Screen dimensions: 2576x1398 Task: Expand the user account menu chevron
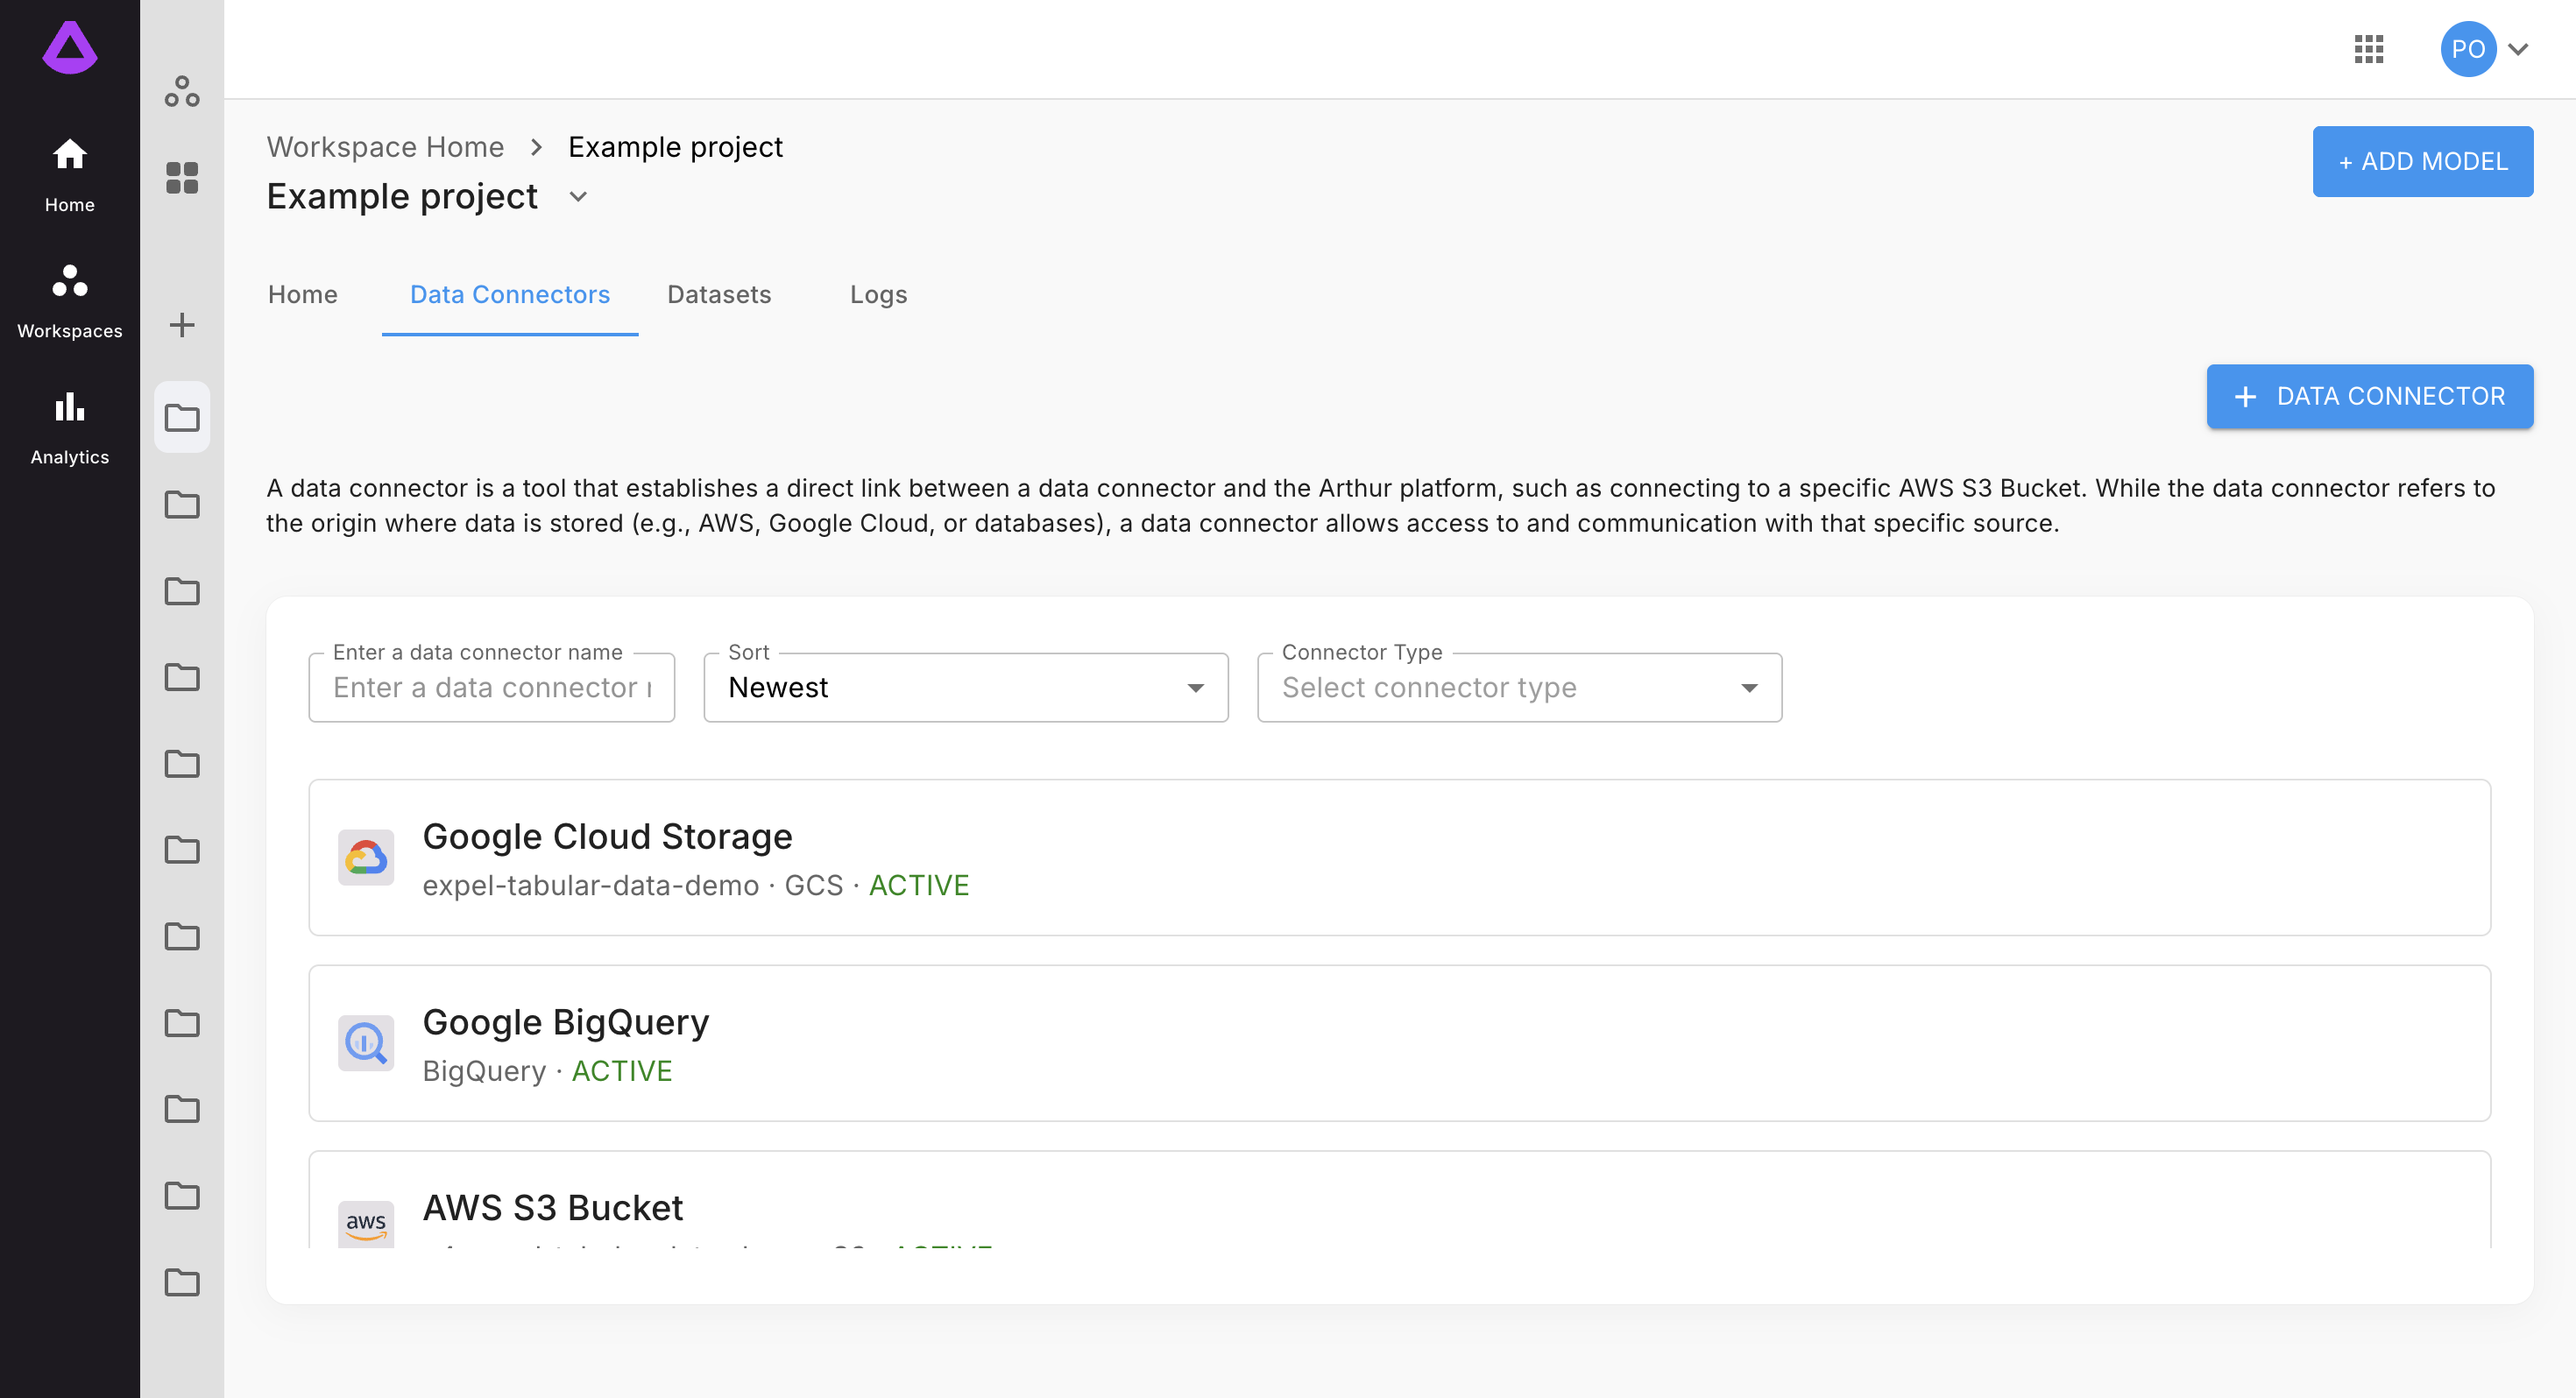(x=2519, y=48)
